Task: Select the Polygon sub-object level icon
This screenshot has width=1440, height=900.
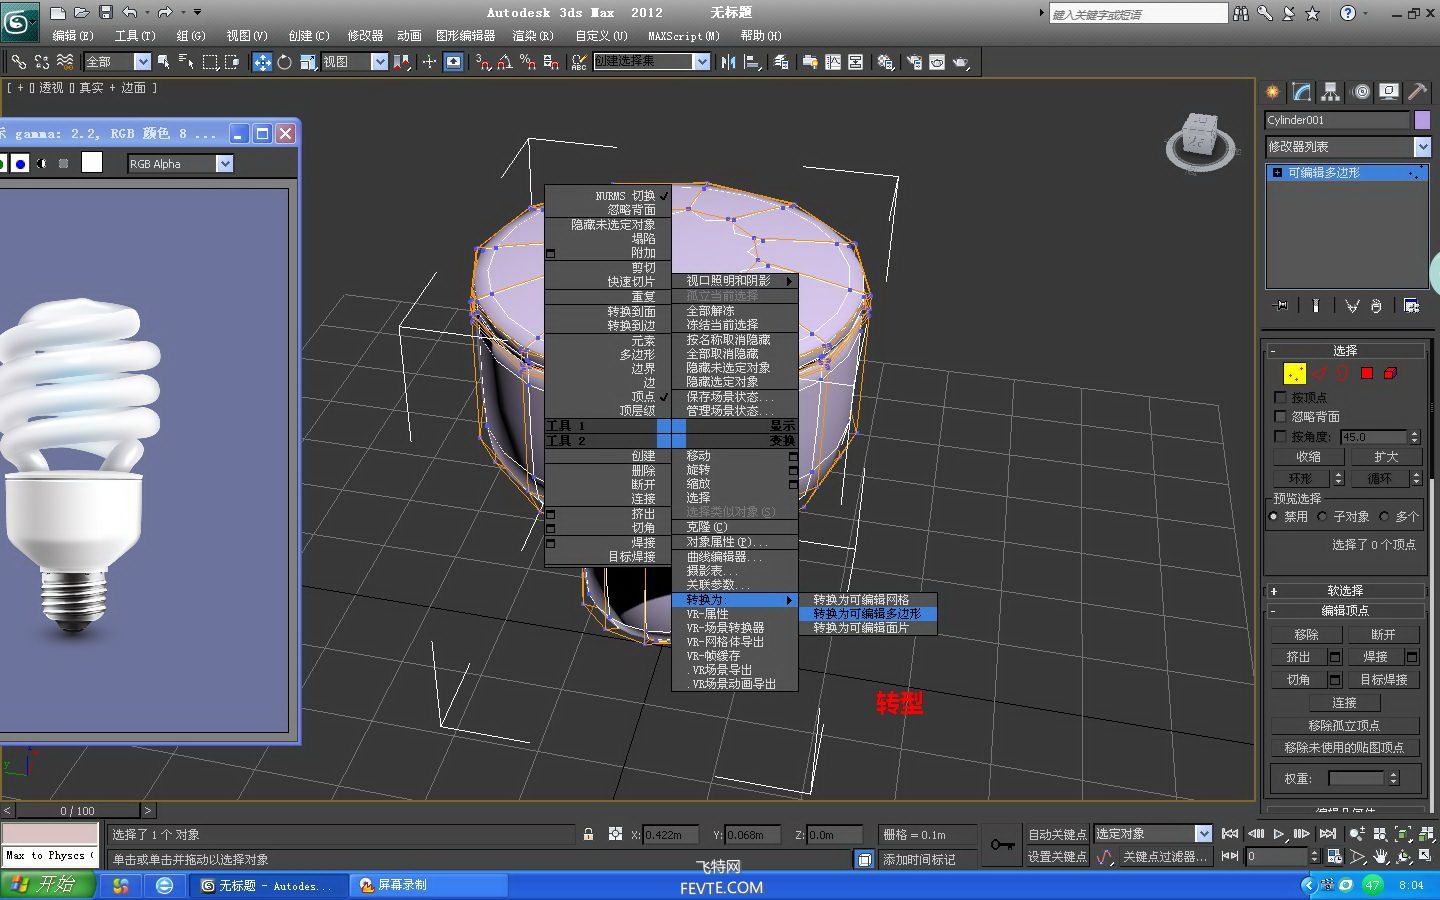Action: [x=1367, y=373]
